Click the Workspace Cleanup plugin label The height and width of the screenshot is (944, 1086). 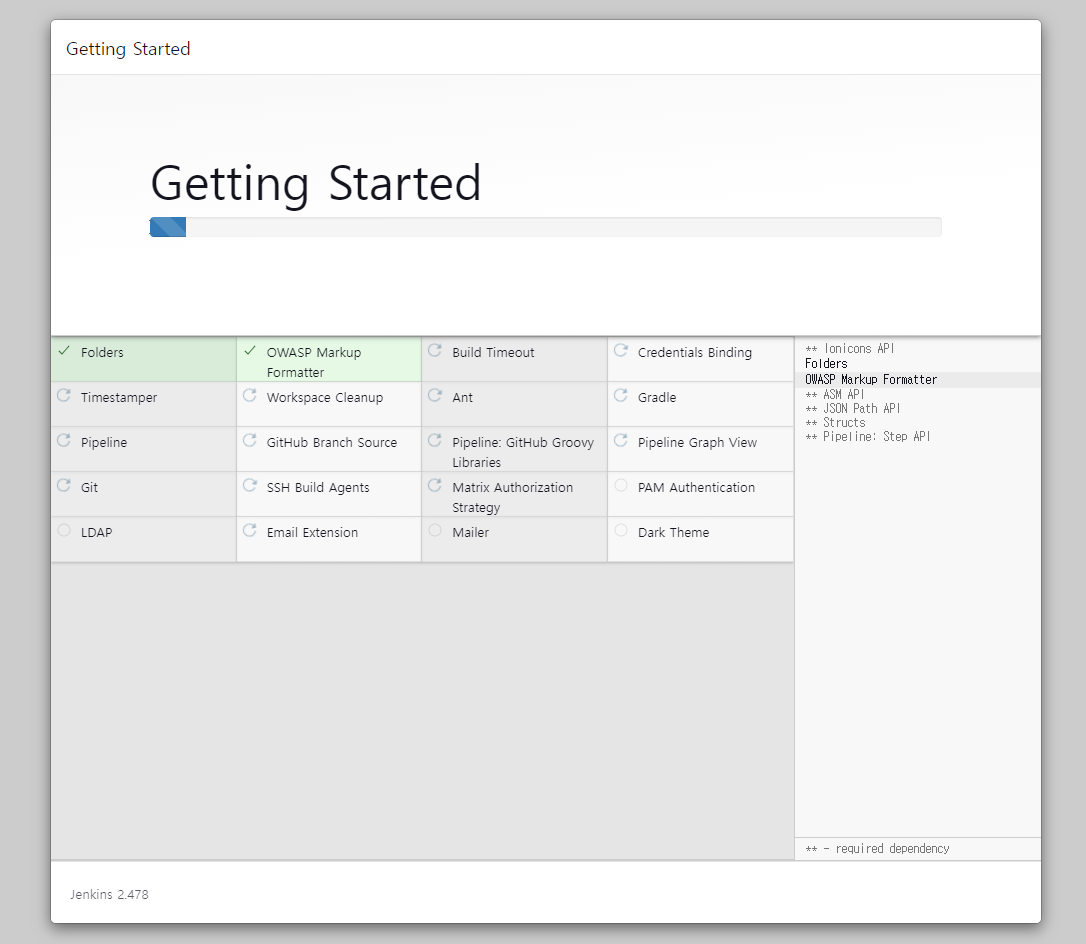[325, 398]
